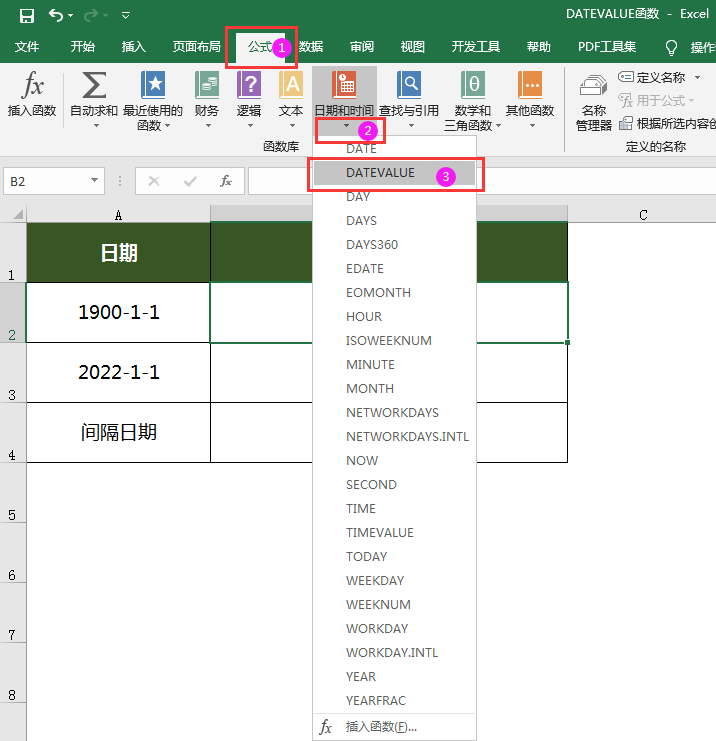Image resolution: width=716 pixels, height=741 pixels.
Task: Switch to the 视图 tab
Action: click(x=413, y=46)
